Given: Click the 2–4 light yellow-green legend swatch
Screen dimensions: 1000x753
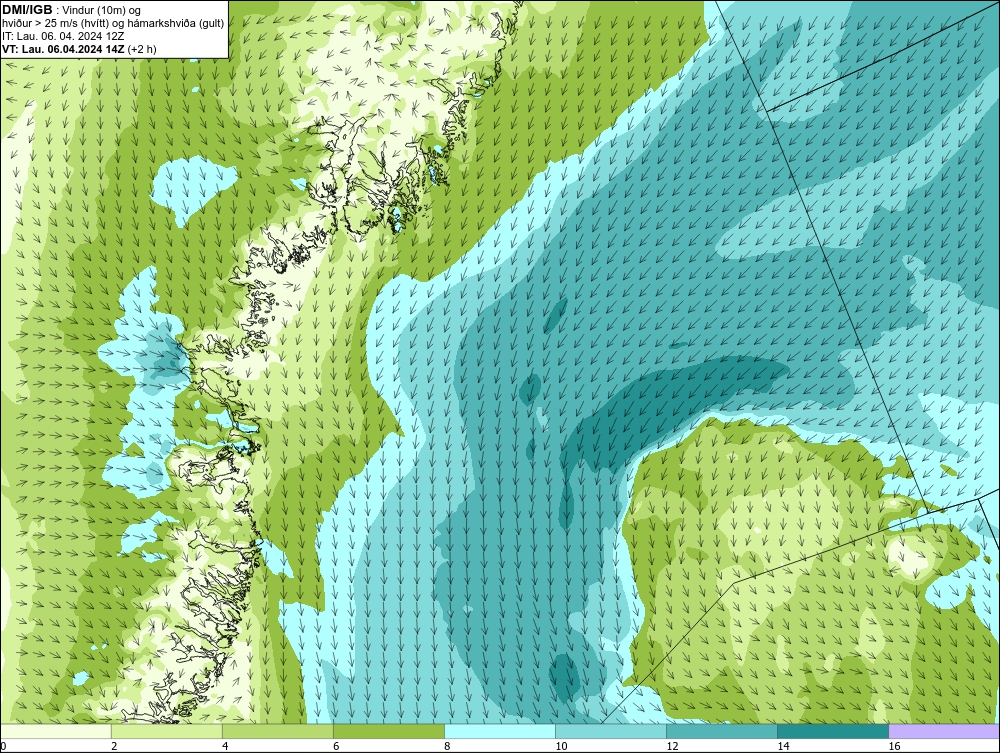Looking at the screenshot, I should (x=166, y=731).
